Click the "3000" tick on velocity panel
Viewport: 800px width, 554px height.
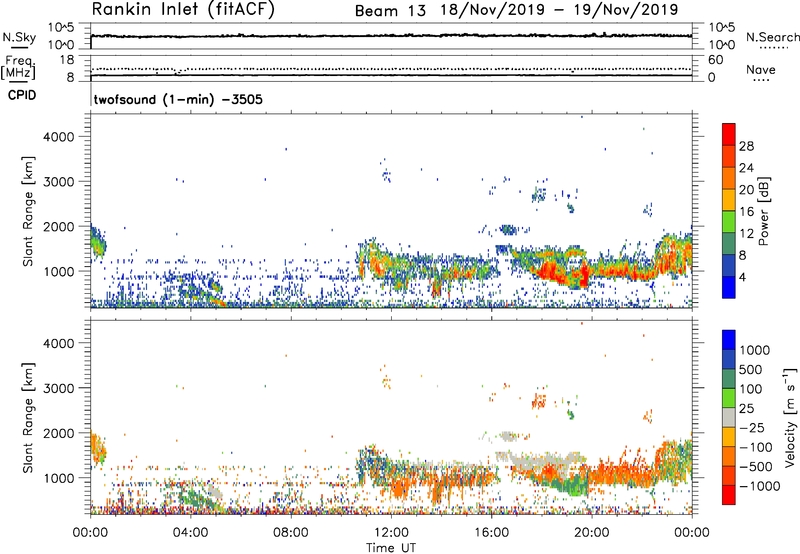coord(59,388)
